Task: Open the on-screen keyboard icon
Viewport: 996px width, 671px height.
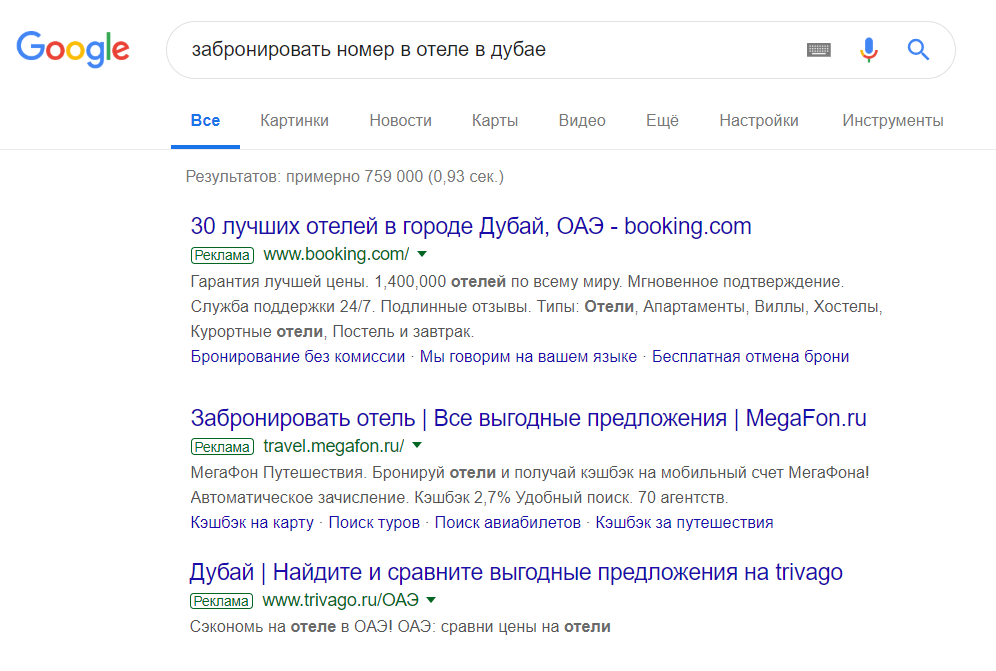Action: [x=819, y=50]
